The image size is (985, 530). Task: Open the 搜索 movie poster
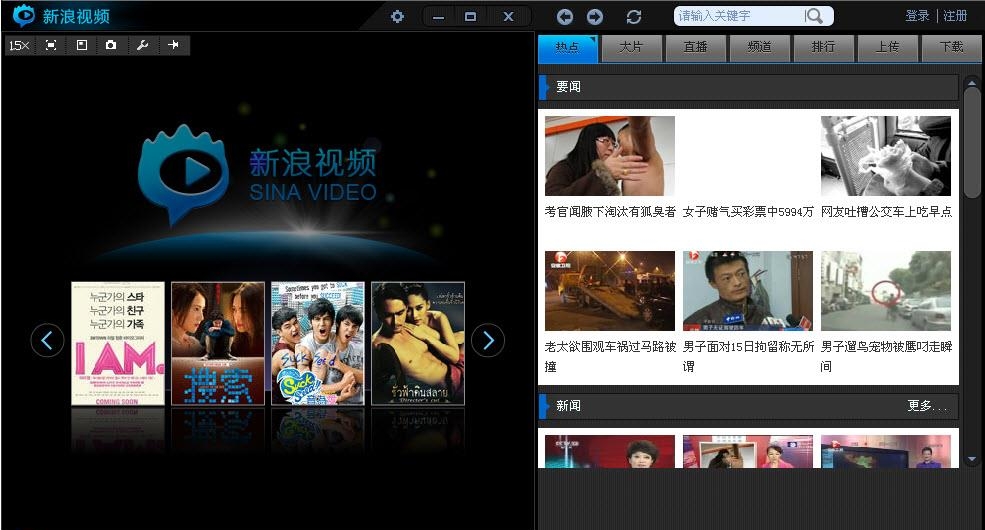pyautogui.click(x=218, y=343)
